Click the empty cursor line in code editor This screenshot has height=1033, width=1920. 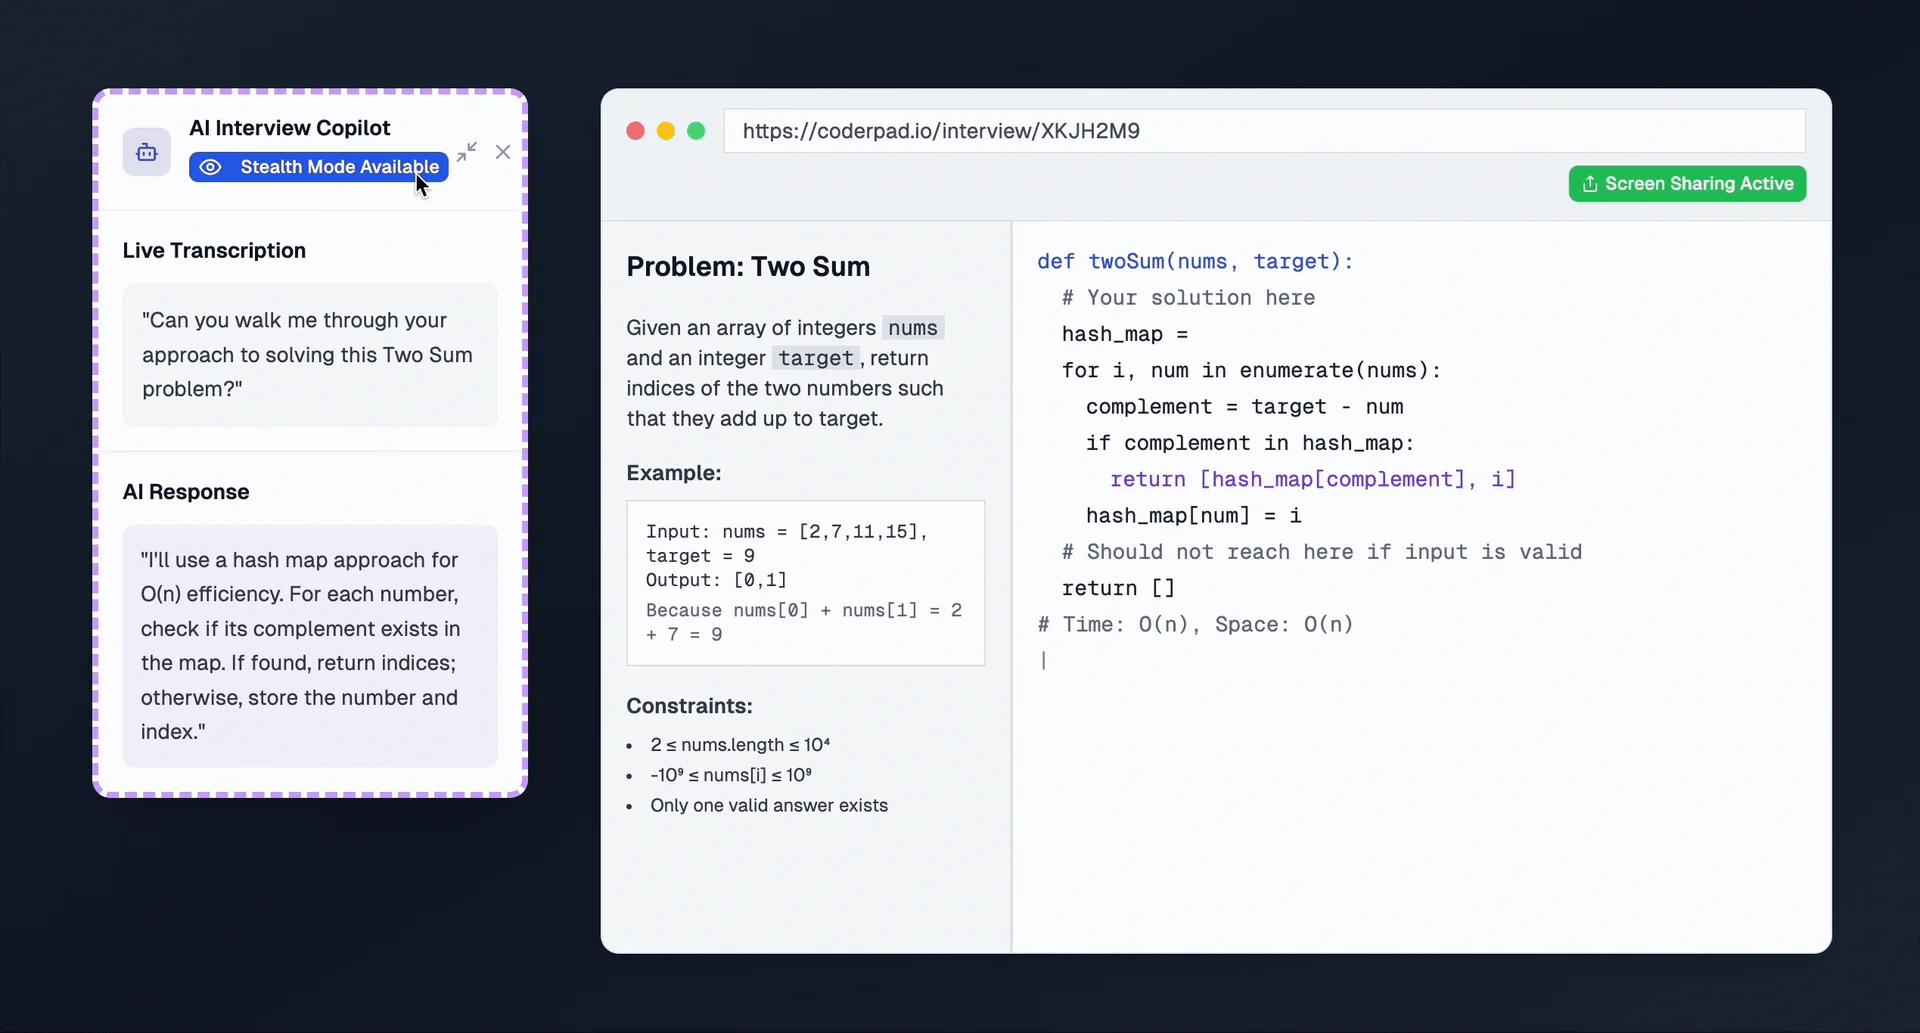(1200, 661)
